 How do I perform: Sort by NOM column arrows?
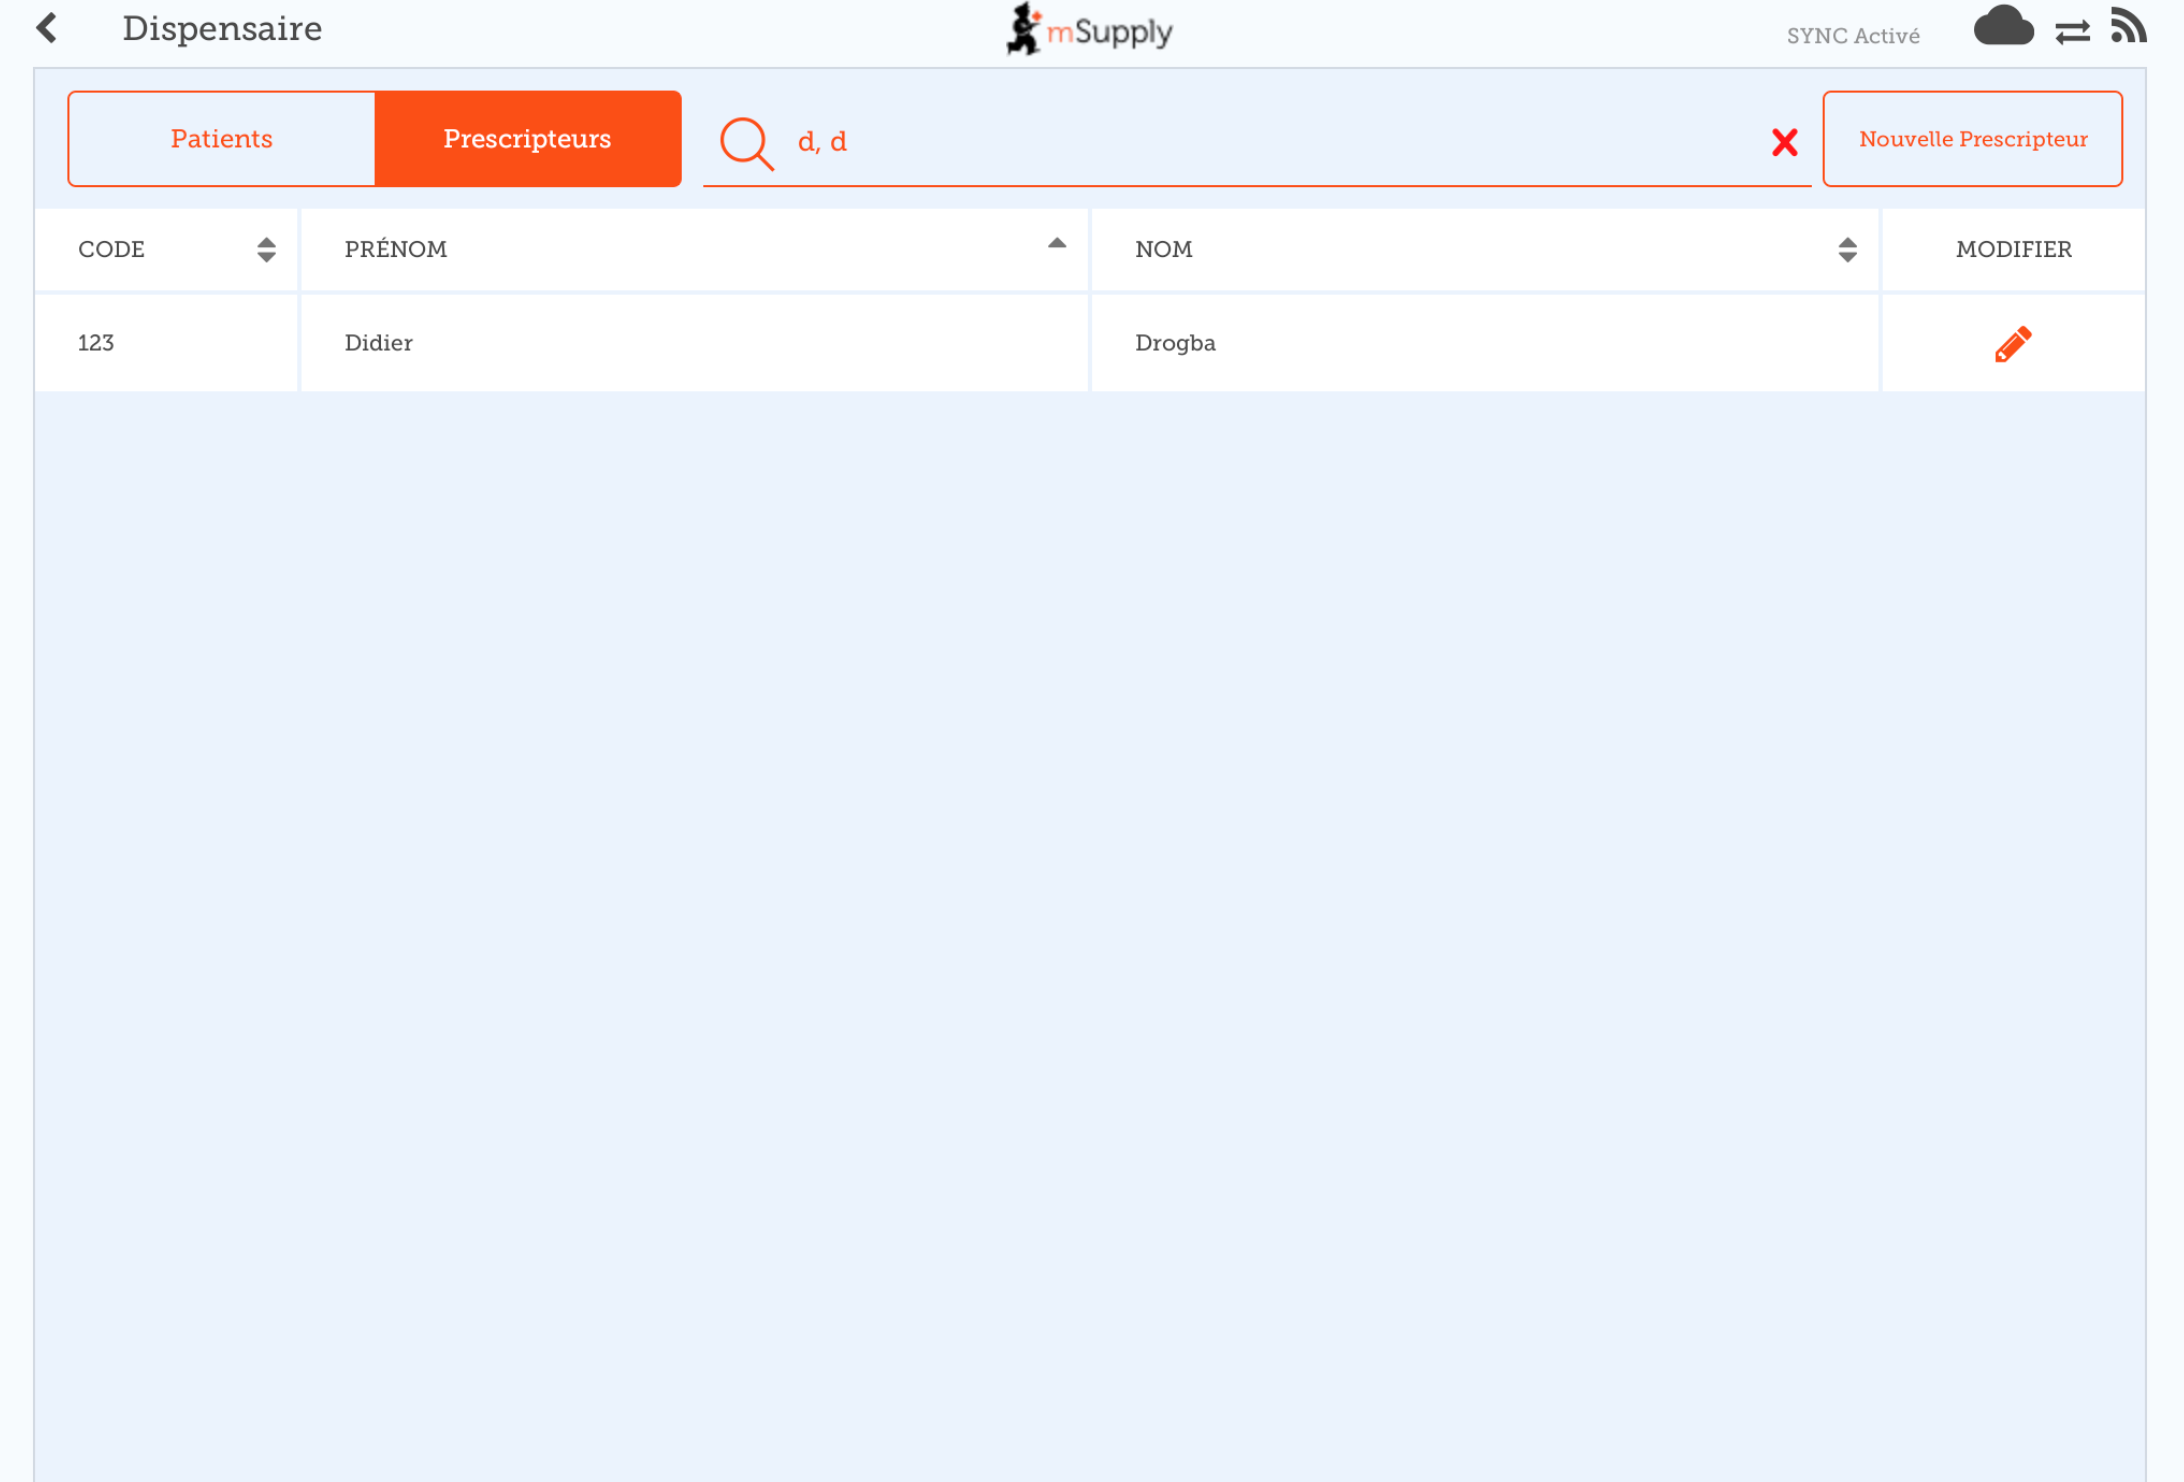(x=1847, y=249)
